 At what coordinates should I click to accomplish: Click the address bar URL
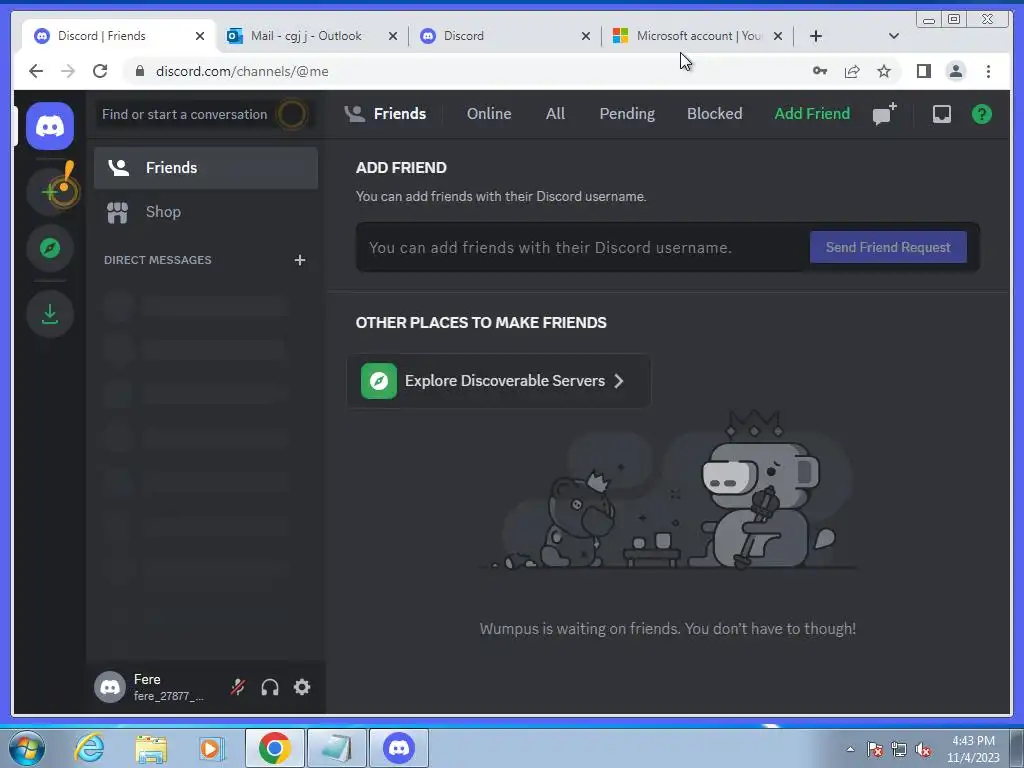[x=242, y=71]
